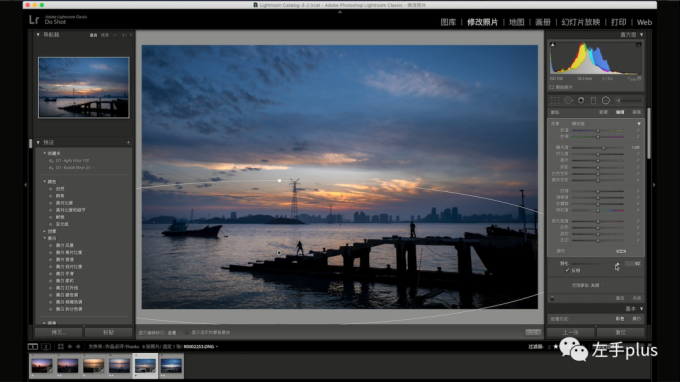680x382 pixels.
Task: Collapse right panel group arrow
Action: [x=654, y=185]
